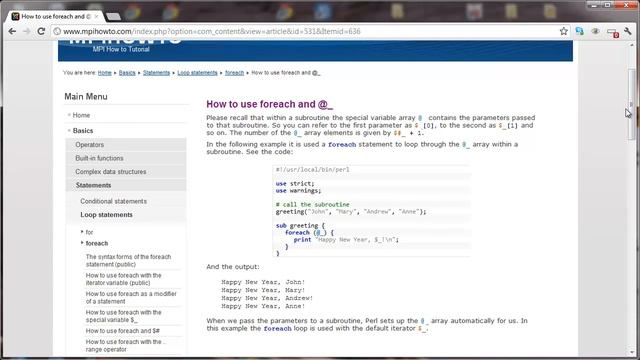640x360 pixels.
Task: Click the scrollbar's up arrow
Action: pyautogui.click(x=631, y=45)
